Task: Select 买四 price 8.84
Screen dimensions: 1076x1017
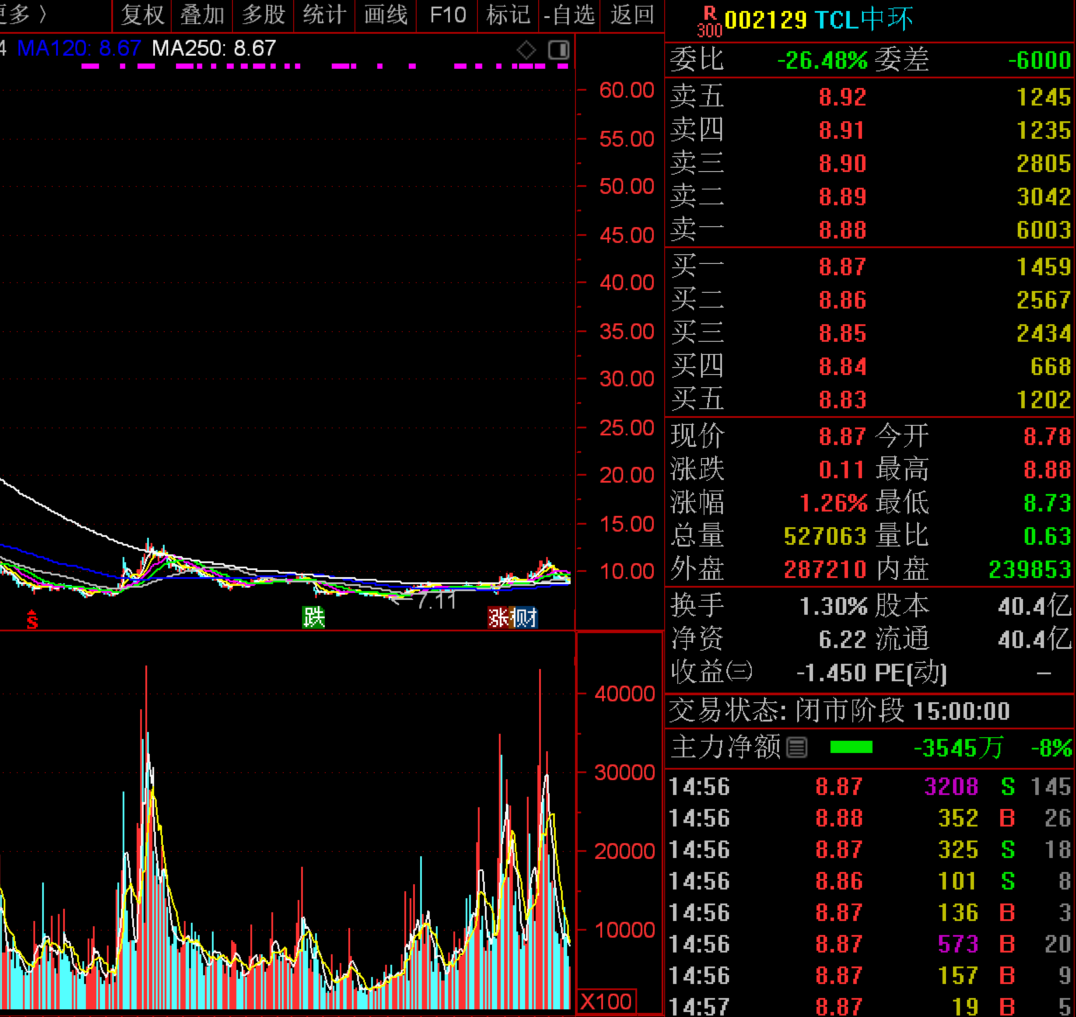Action: pyautogui.click(x=842, y=367)
